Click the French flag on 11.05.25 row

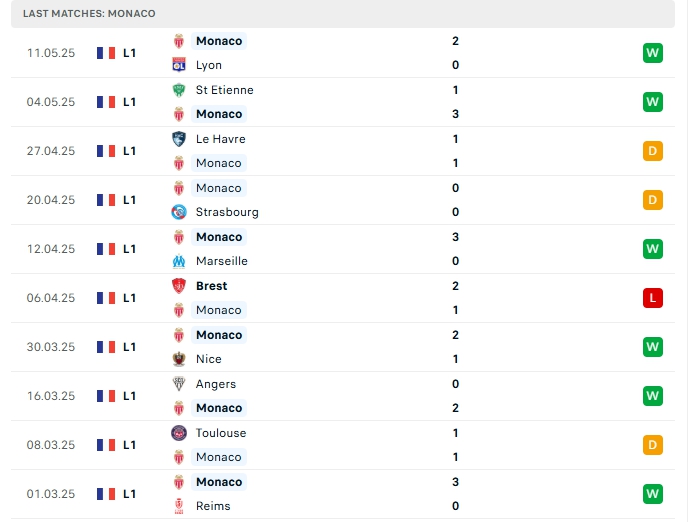pyautogui.click(x=106, y=53)
